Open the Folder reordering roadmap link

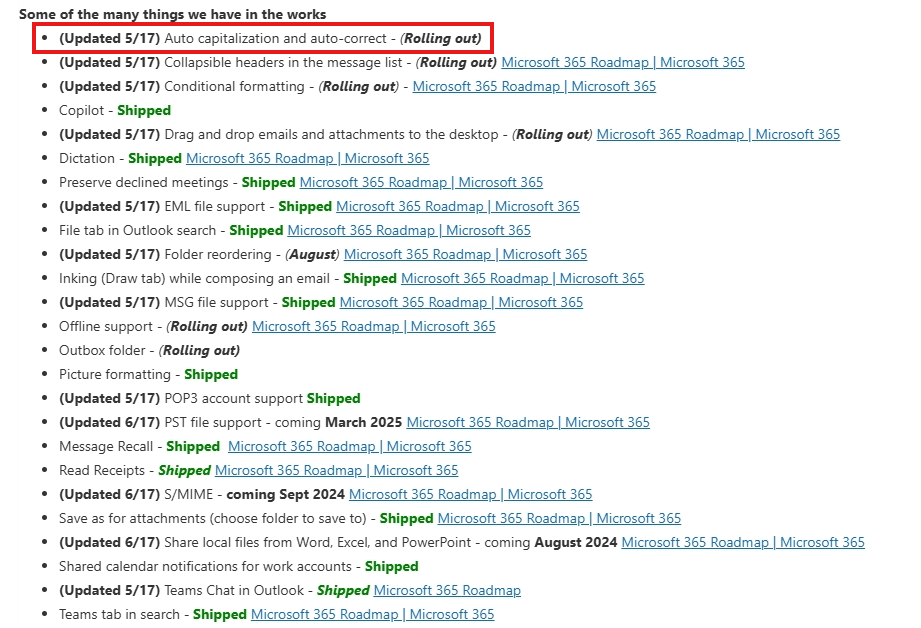pyautogui.click(x=465, y=254)
